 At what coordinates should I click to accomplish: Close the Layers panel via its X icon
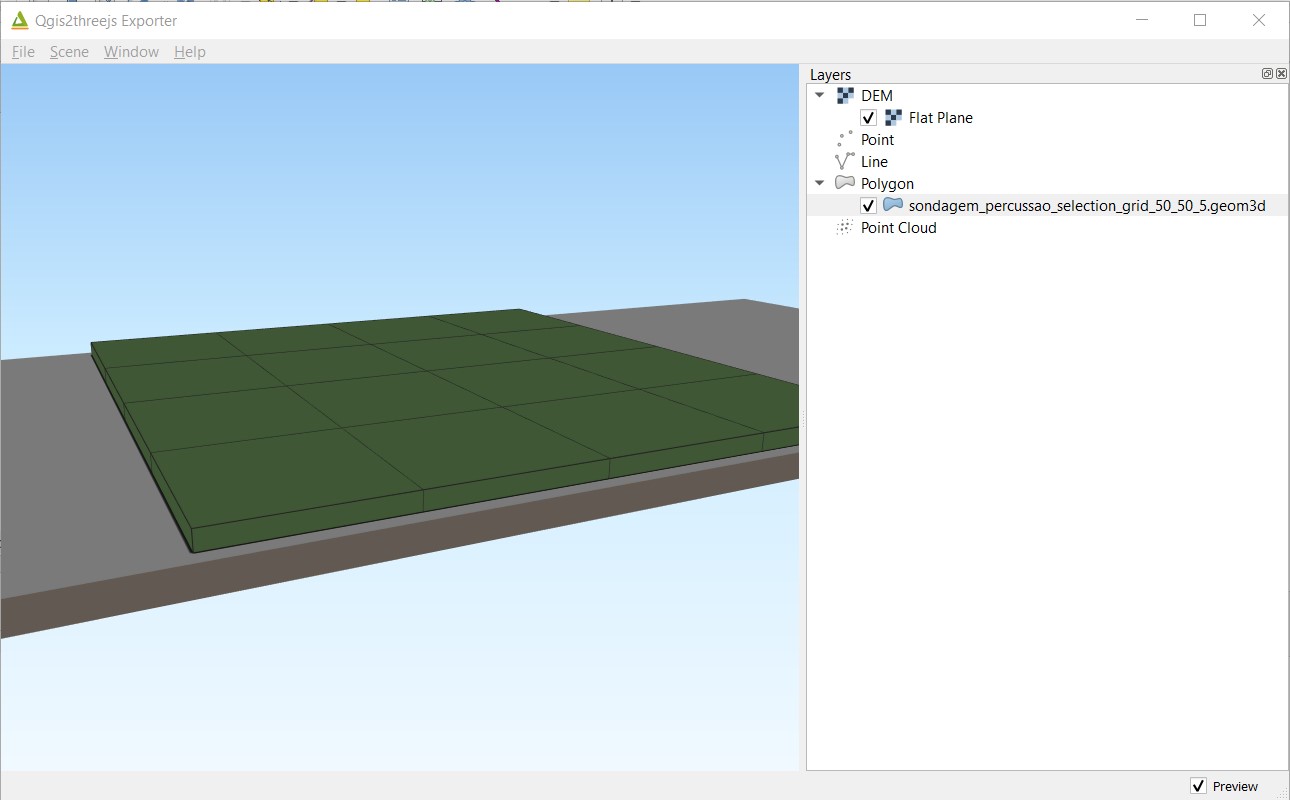coord(1281,73)
